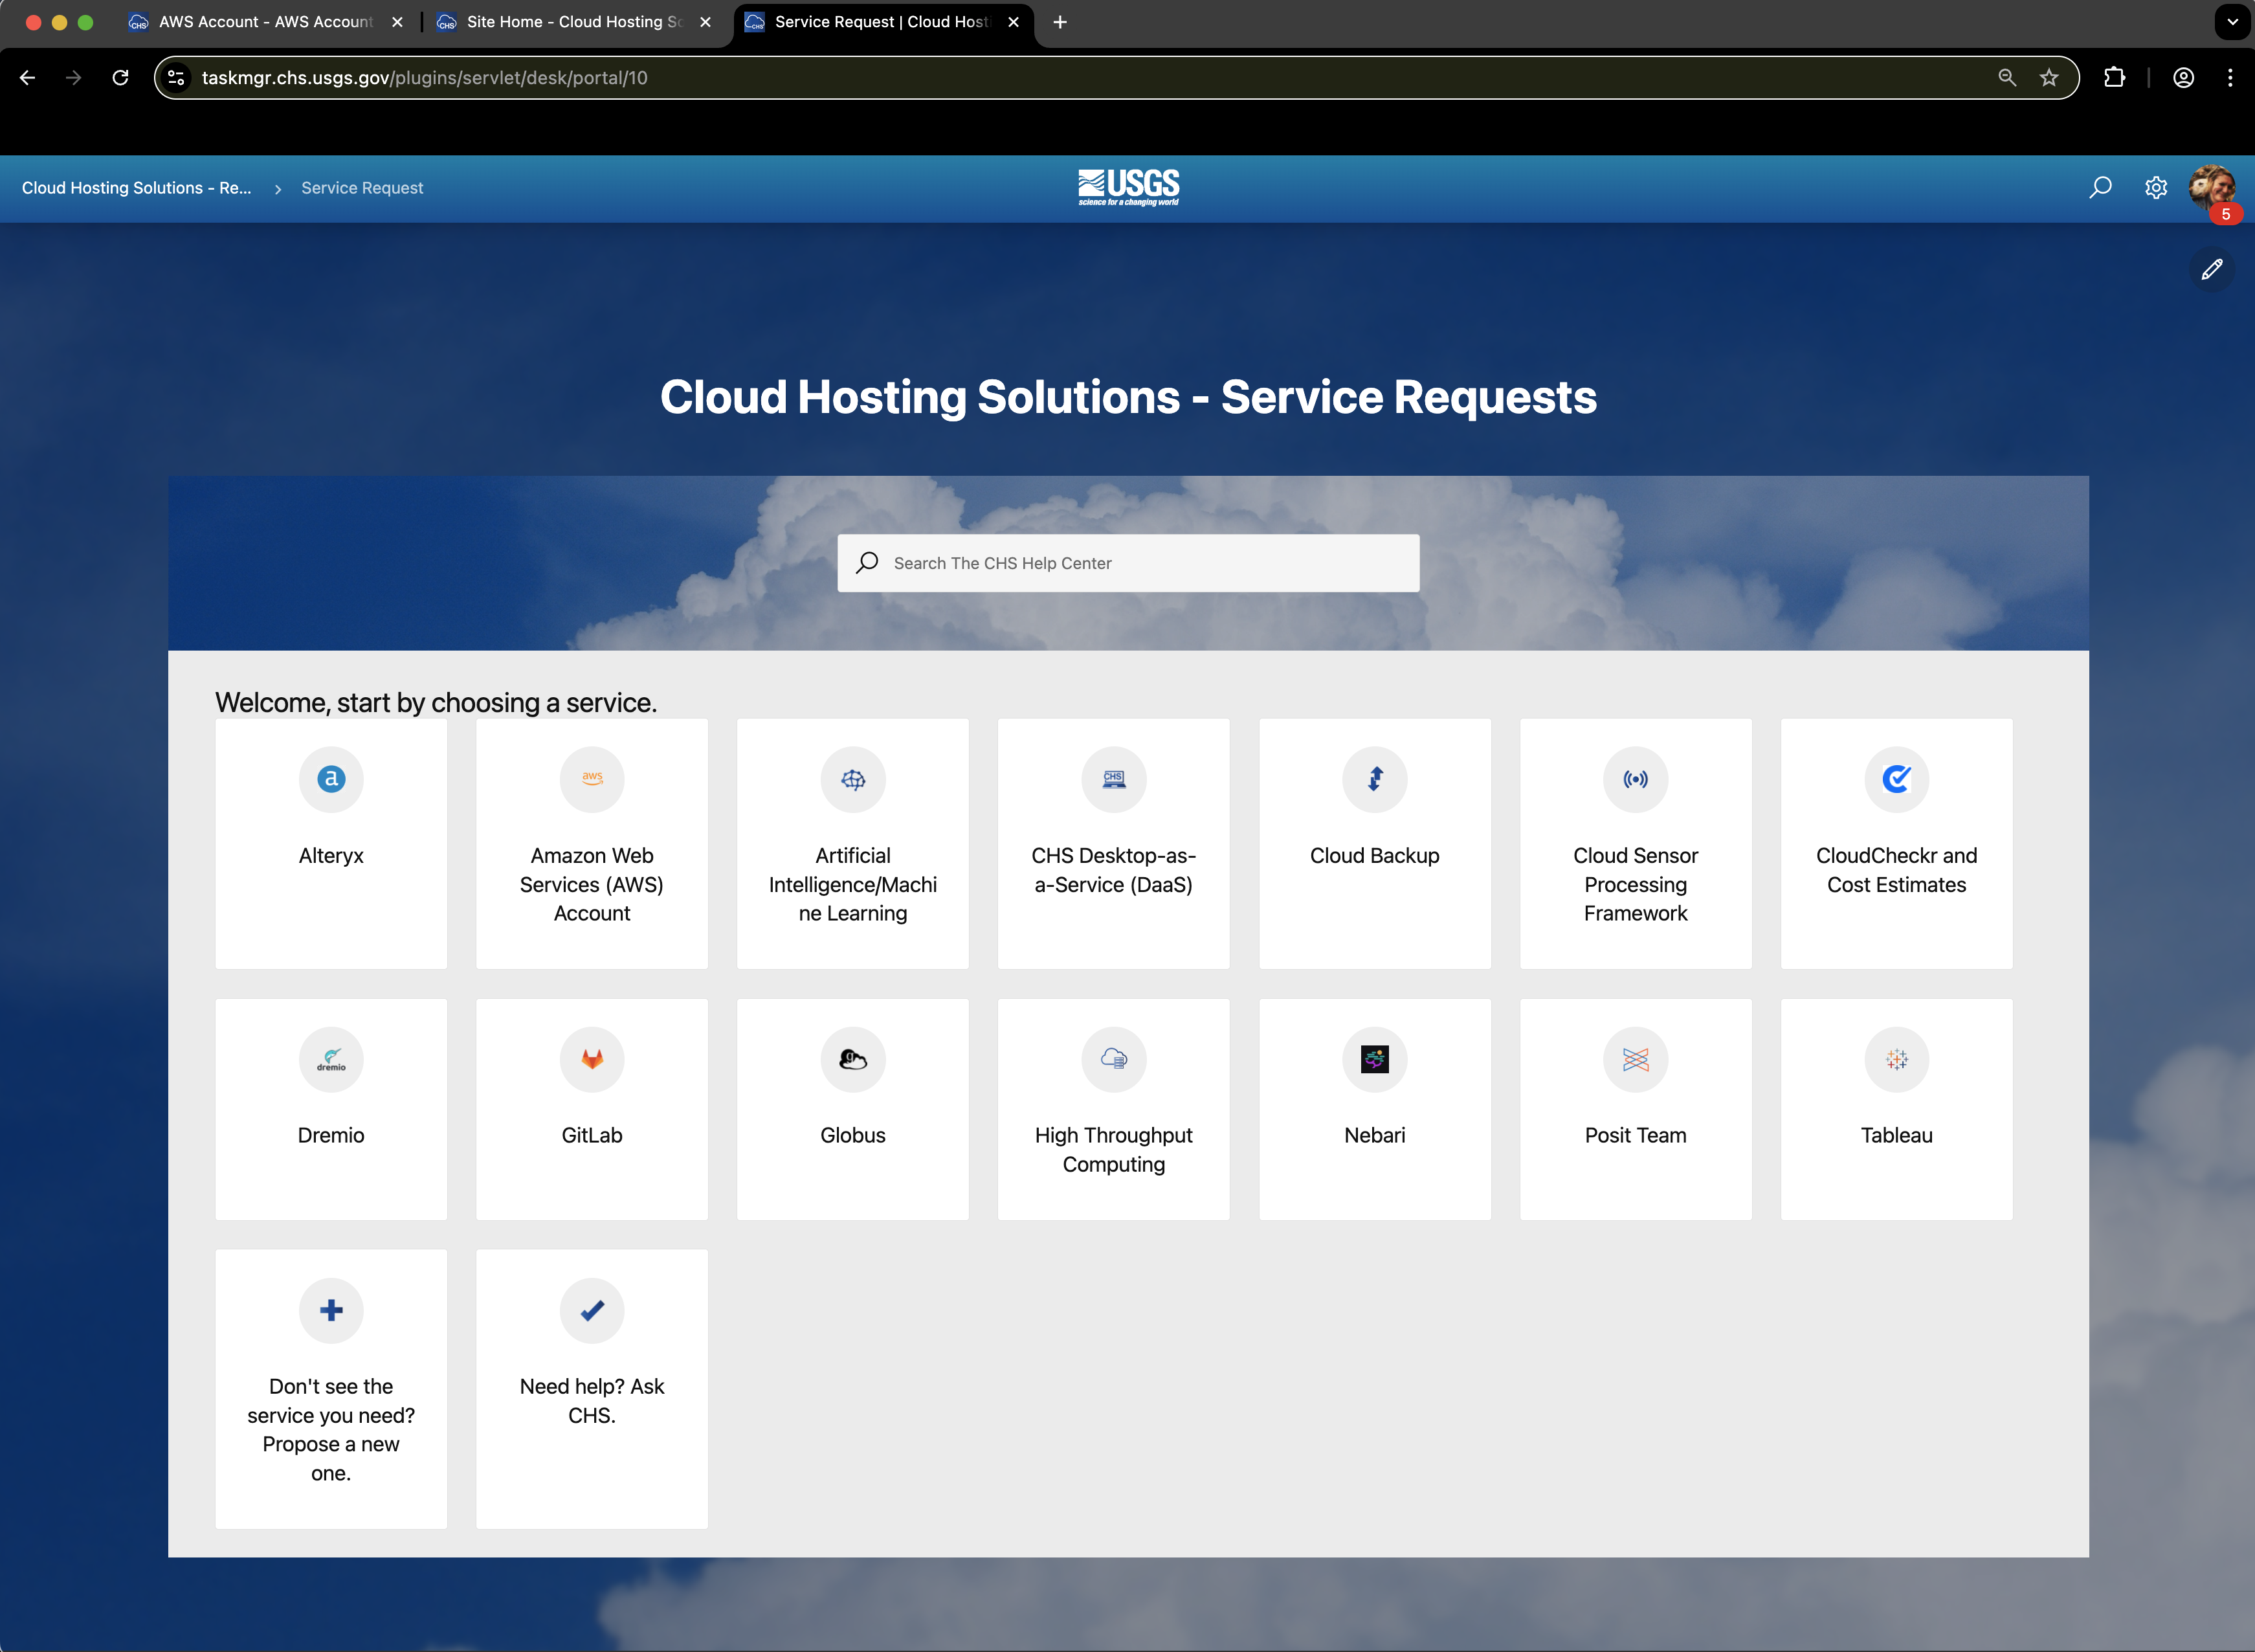Viewport: 2255px width, 1652px height.
Task: Reload the page
Action: (120, 78)
